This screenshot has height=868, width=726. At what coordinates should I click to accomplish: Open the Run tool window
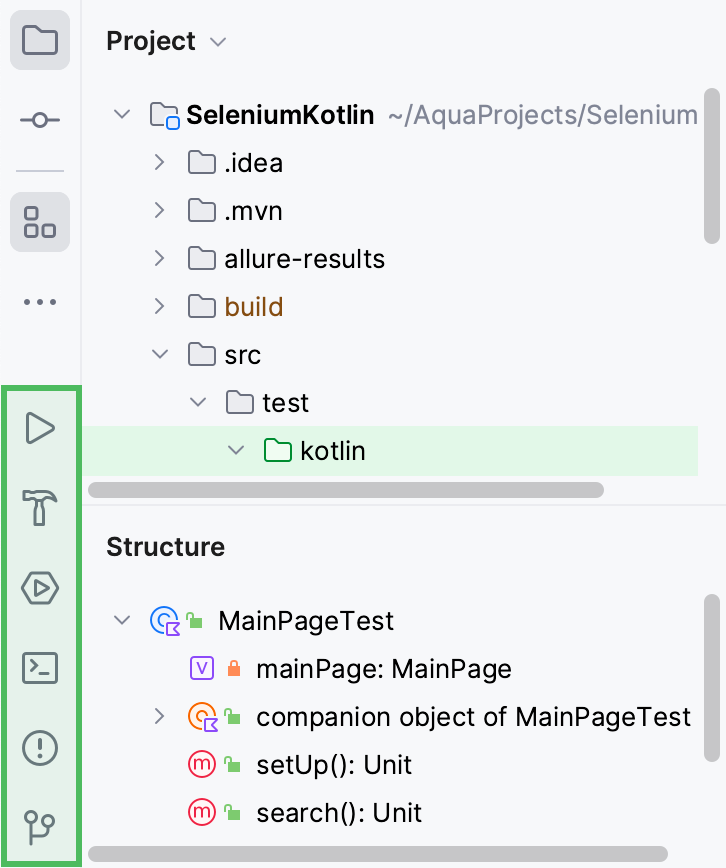40,429
